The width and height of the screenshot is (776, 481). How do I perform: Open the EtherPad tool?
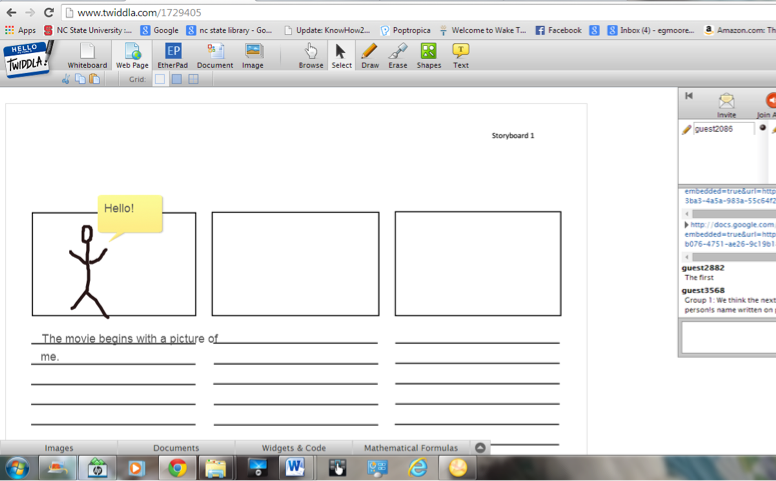click(173, 54)
